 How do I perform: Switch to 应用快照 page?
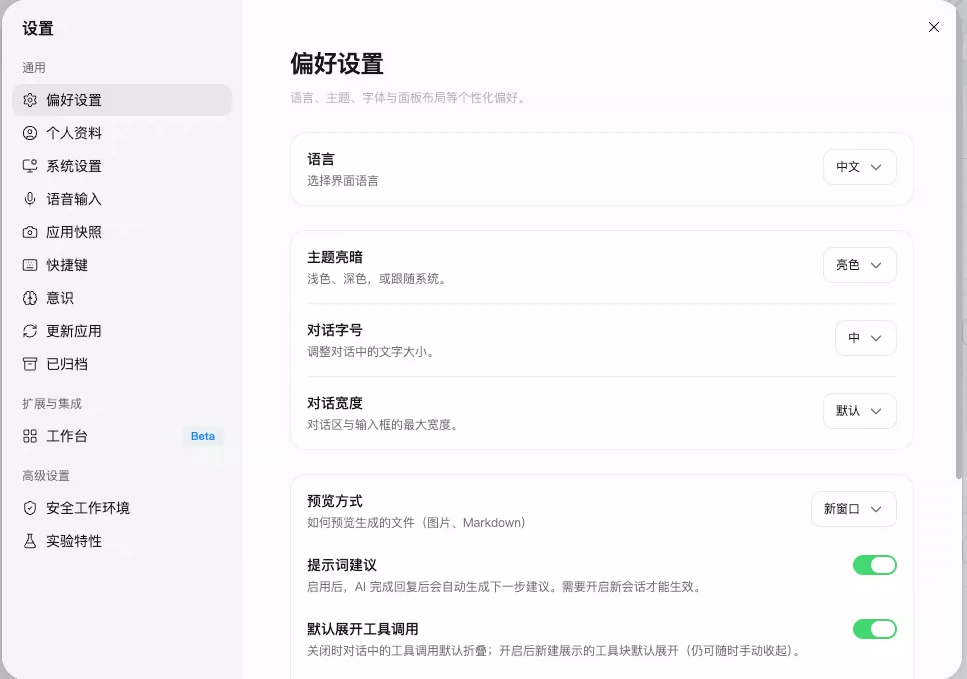click(122, 232)
